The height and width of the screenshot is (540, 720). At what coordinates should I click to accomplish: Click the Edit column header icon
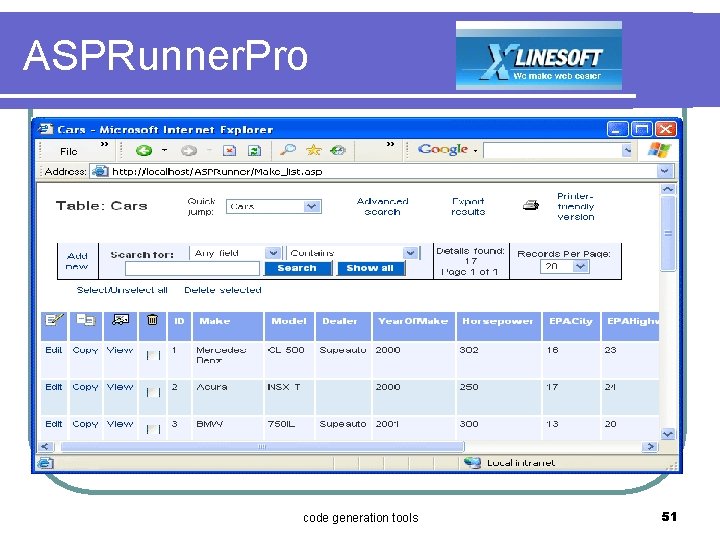pyautogui.click(x=54, y=320)
